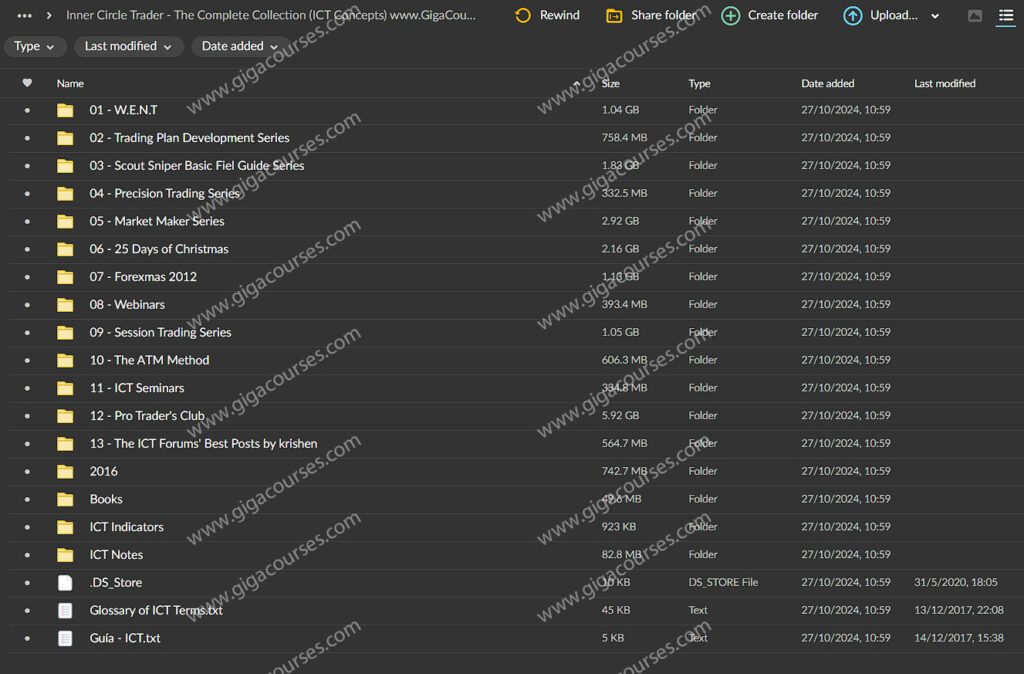This screenshot has height=674, width=1024.
Task: Click the favourite heart column icon
Action: coord(27,83)
